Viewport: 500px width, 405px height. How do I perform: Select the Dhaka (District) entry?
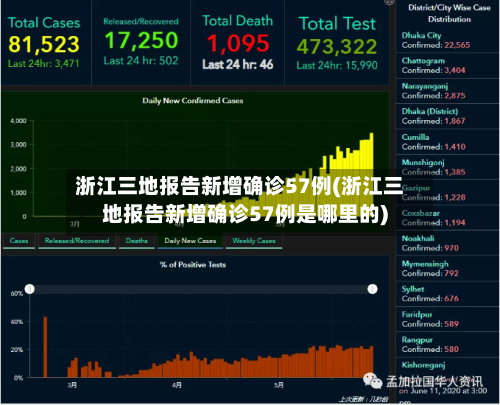(447, 116)
